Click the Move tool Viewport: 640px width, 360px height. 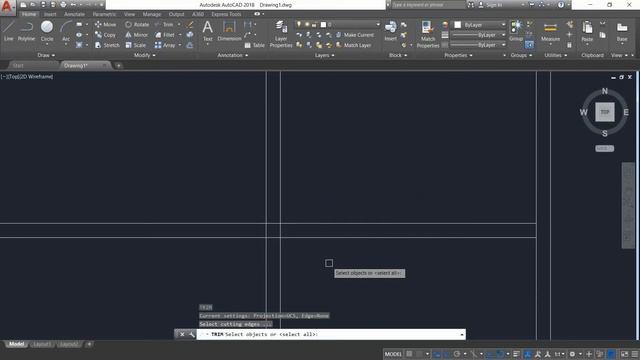click(x=105, y=24)
